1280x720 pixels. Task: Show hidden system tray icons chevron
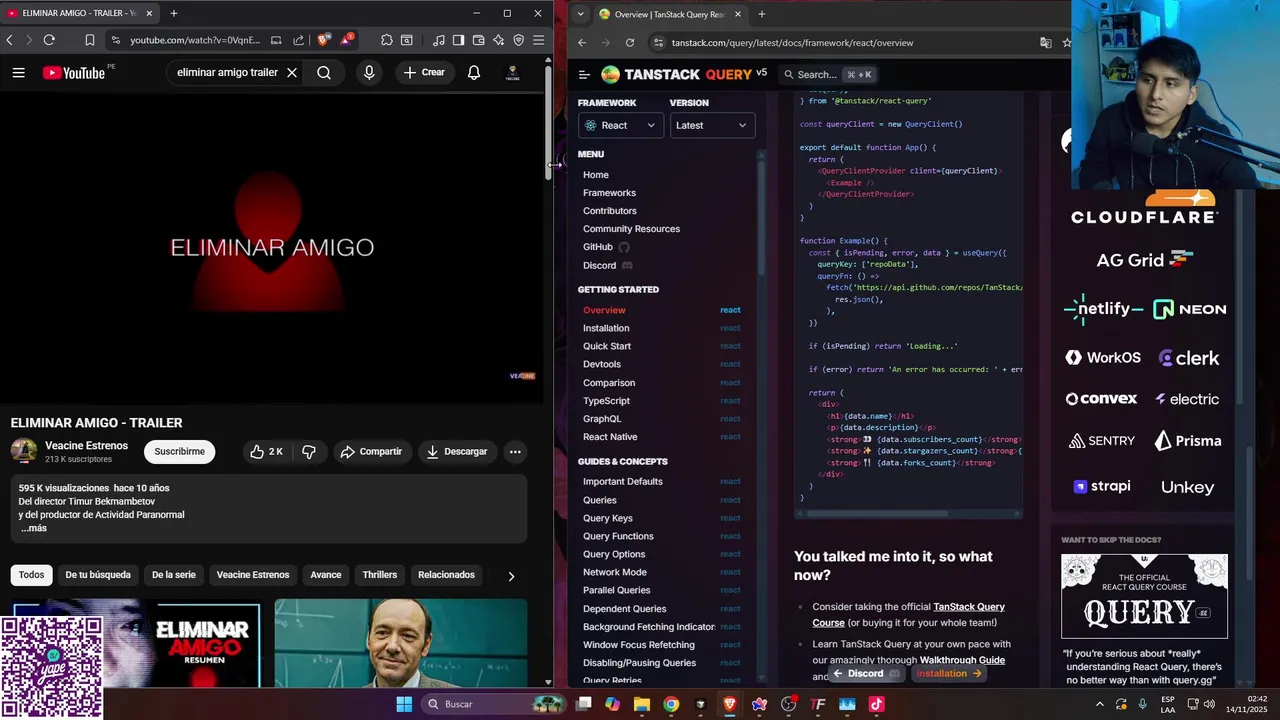1100,704
